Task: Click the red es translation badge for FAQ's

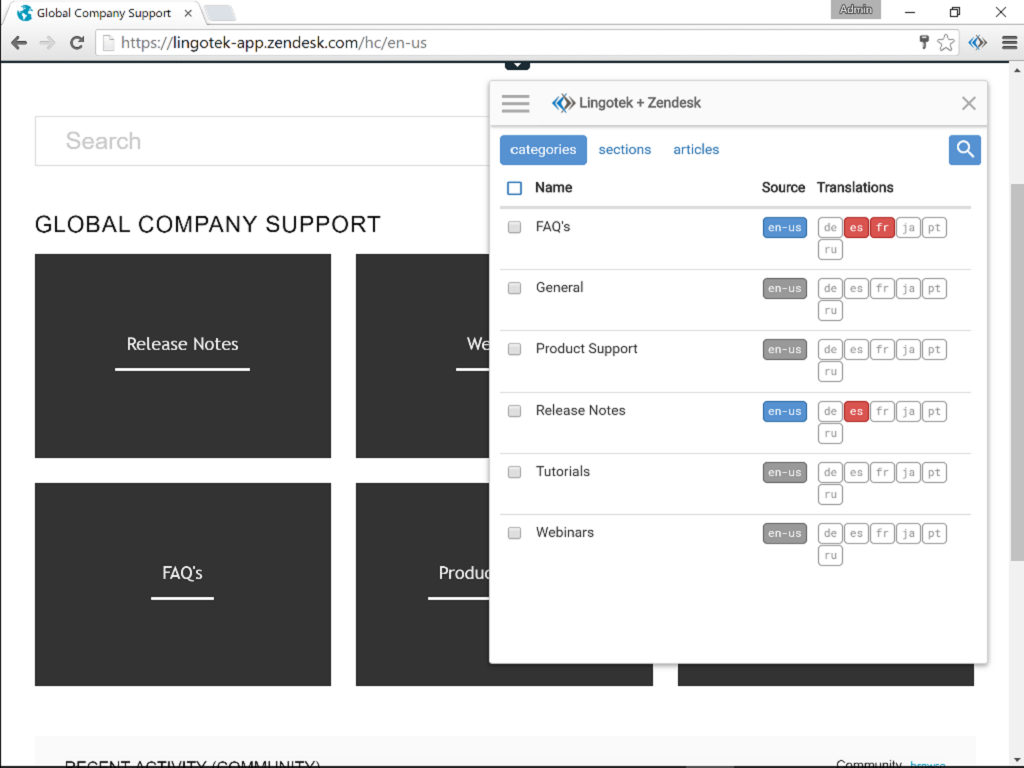Action: [x=856, y=228]
